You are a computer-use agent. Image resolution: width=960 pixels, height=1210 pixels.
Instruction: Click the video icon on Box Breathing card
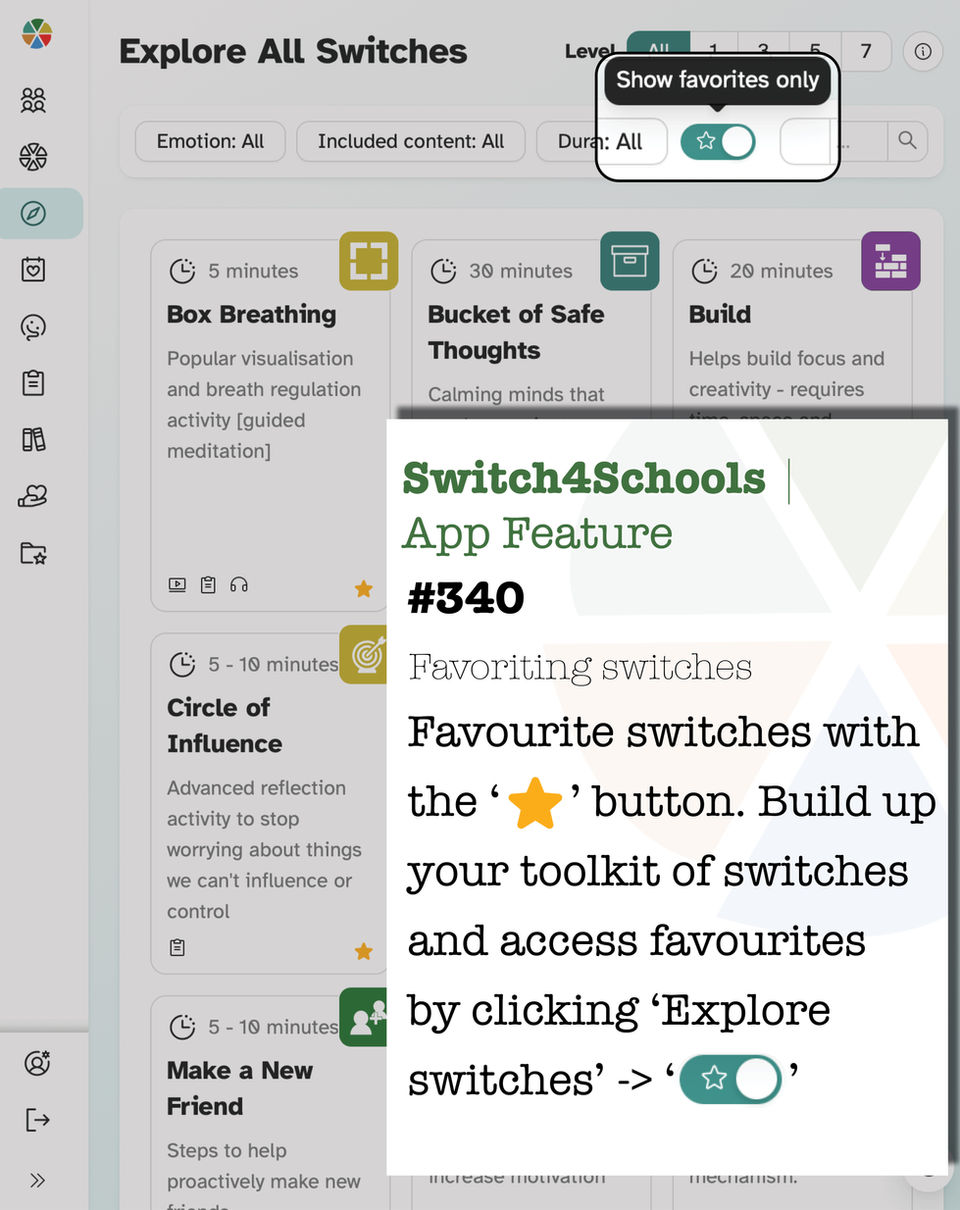(x=177, y=585)
